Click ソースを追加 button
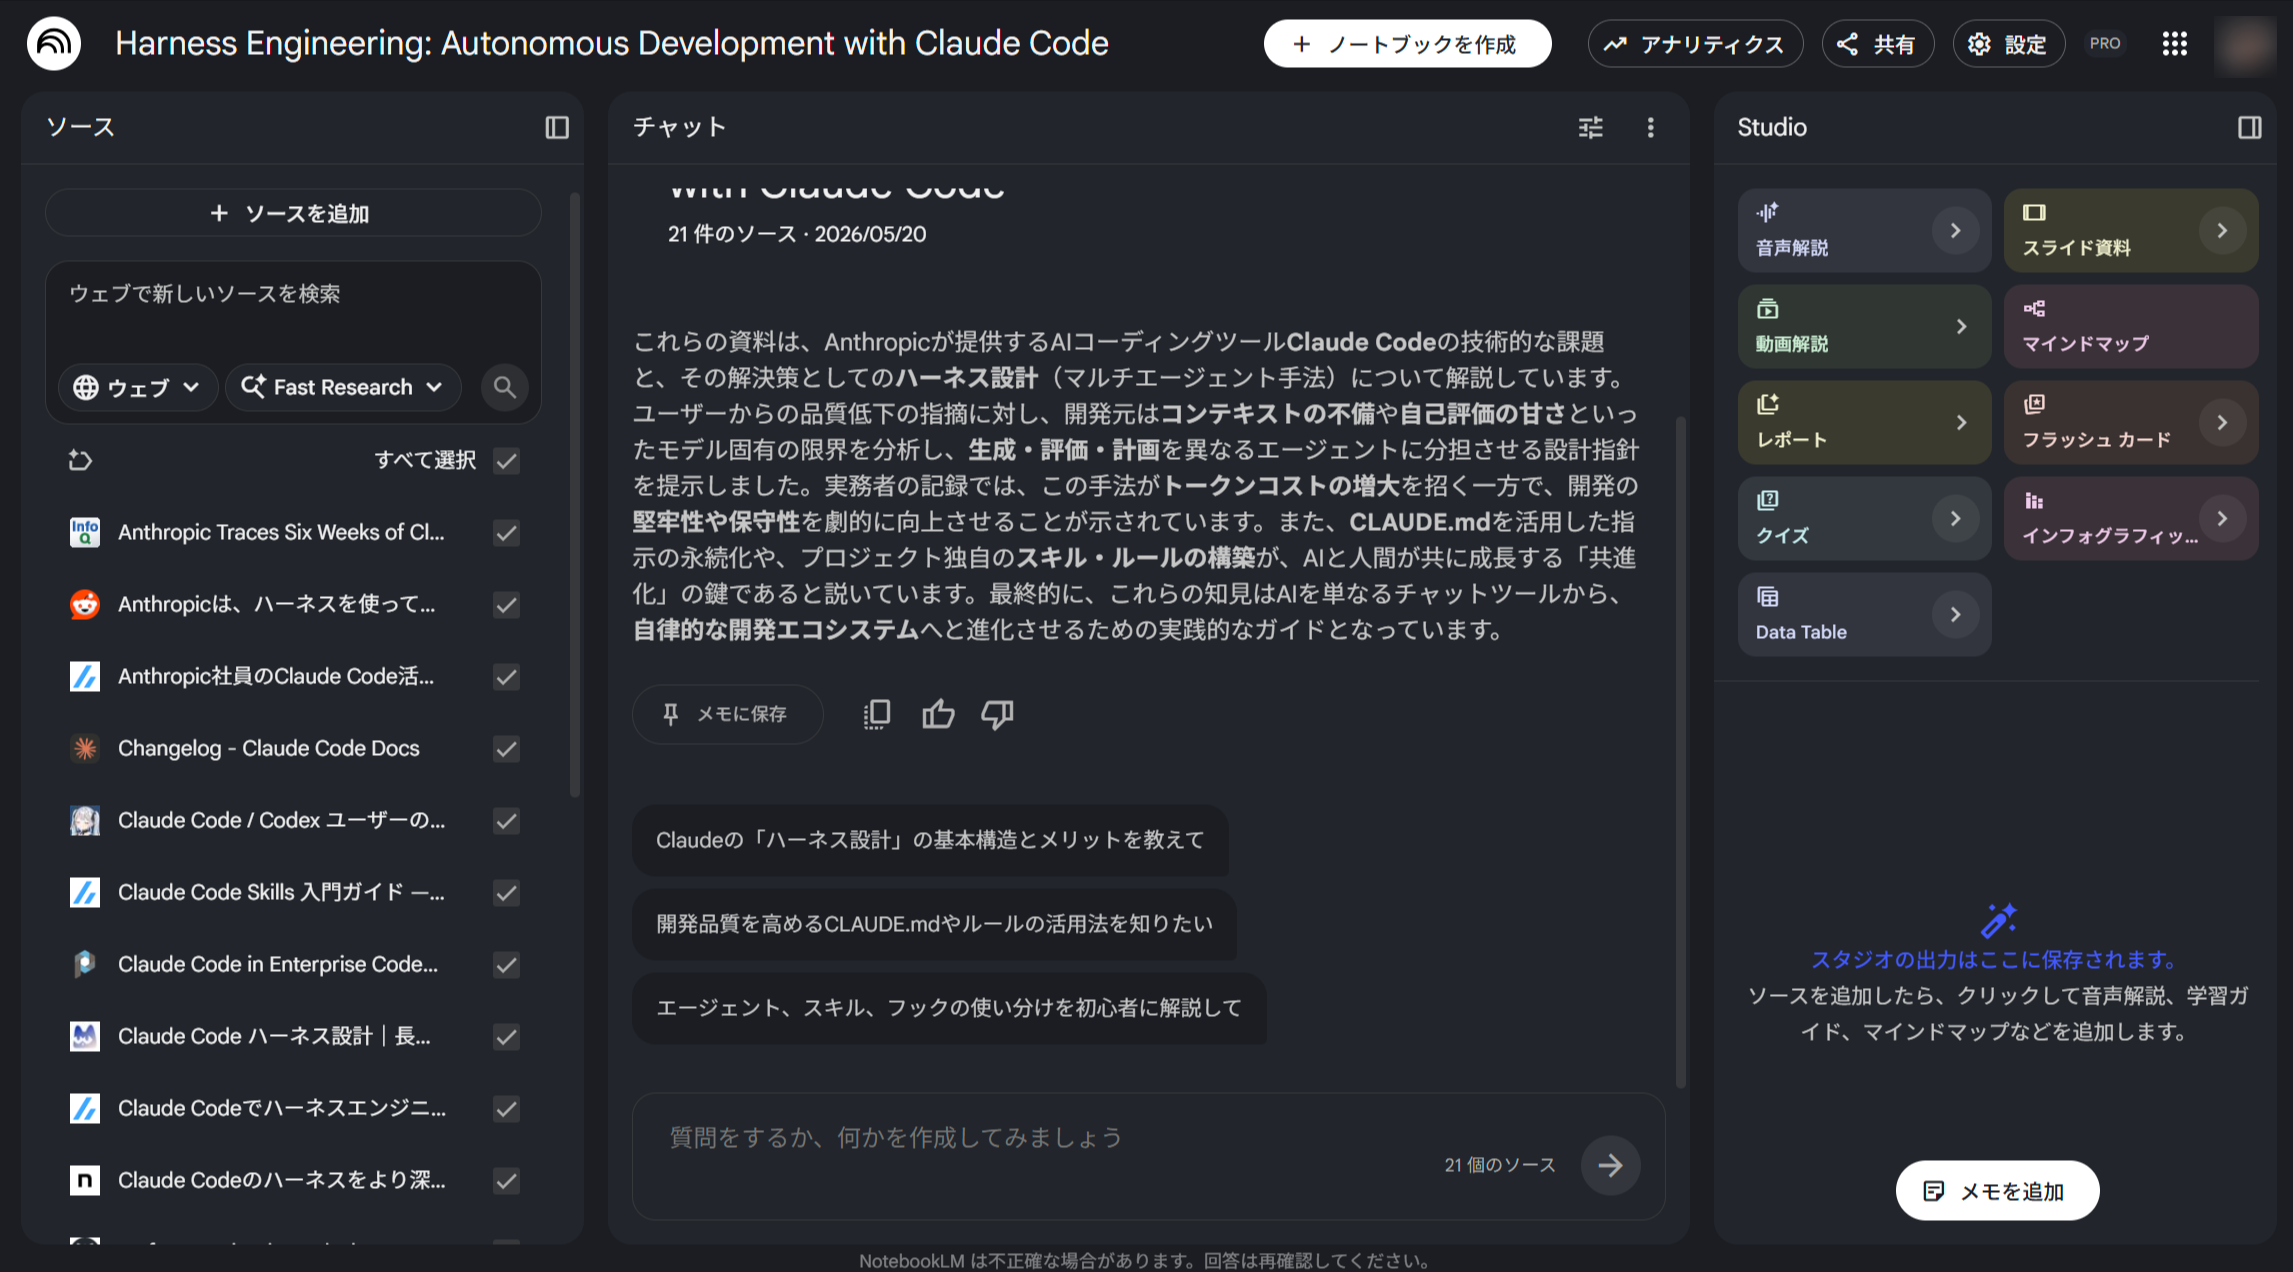 pyautogui.click(x=293, y=213)
